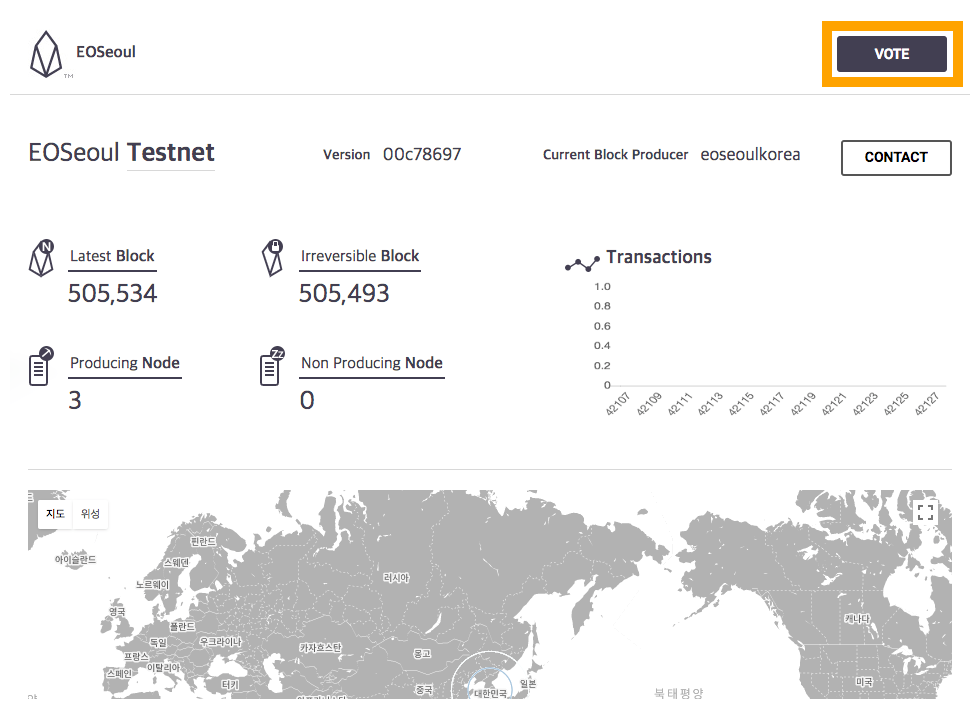Select the Irreversible Block label
Viewport: 978px width, 720px height.
[x=360, y=256]
